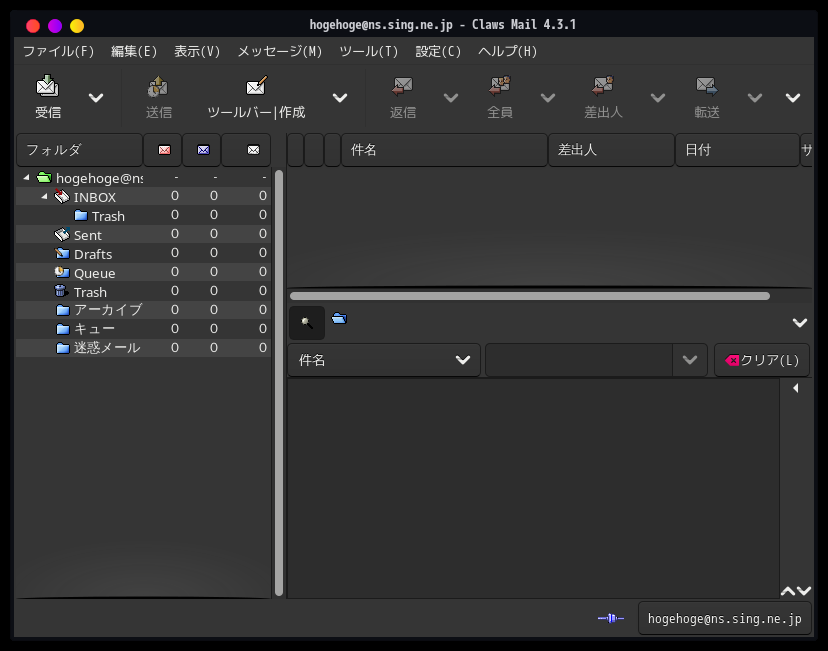Open the ツール(T) menu
This screenshot has height=651, width=828.
[x=368, y=51]
